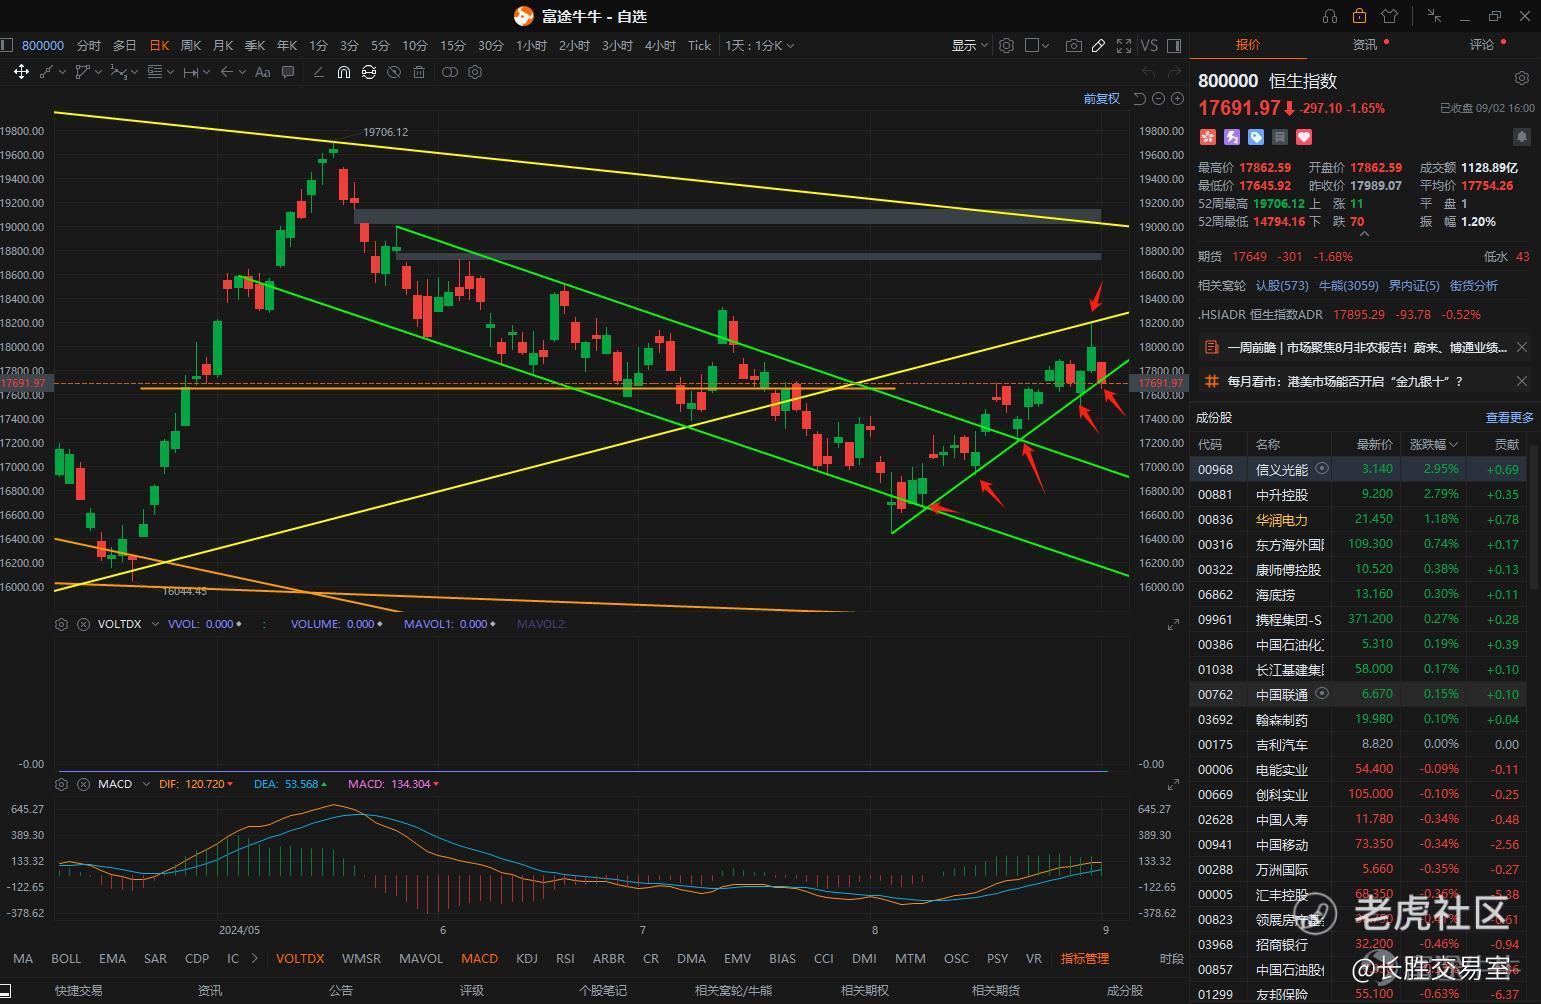Open chart settings gear near 显示
This screenshot has height=1004, width=1541.
tap(1007, 45)
